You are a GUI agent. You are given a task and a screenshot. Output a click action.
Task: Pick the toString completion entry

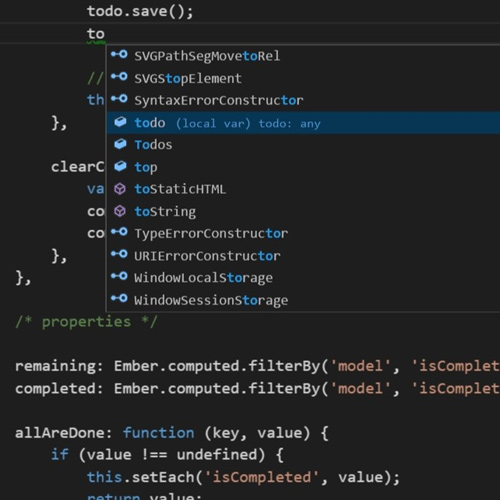point(303,211)
